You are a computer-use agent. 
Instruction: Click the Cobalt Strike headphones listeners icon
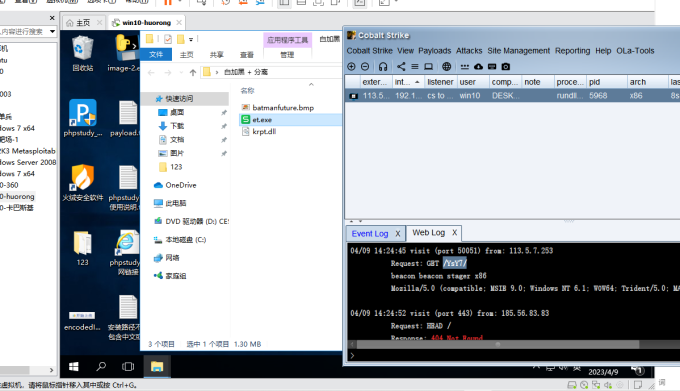point(382,67)
